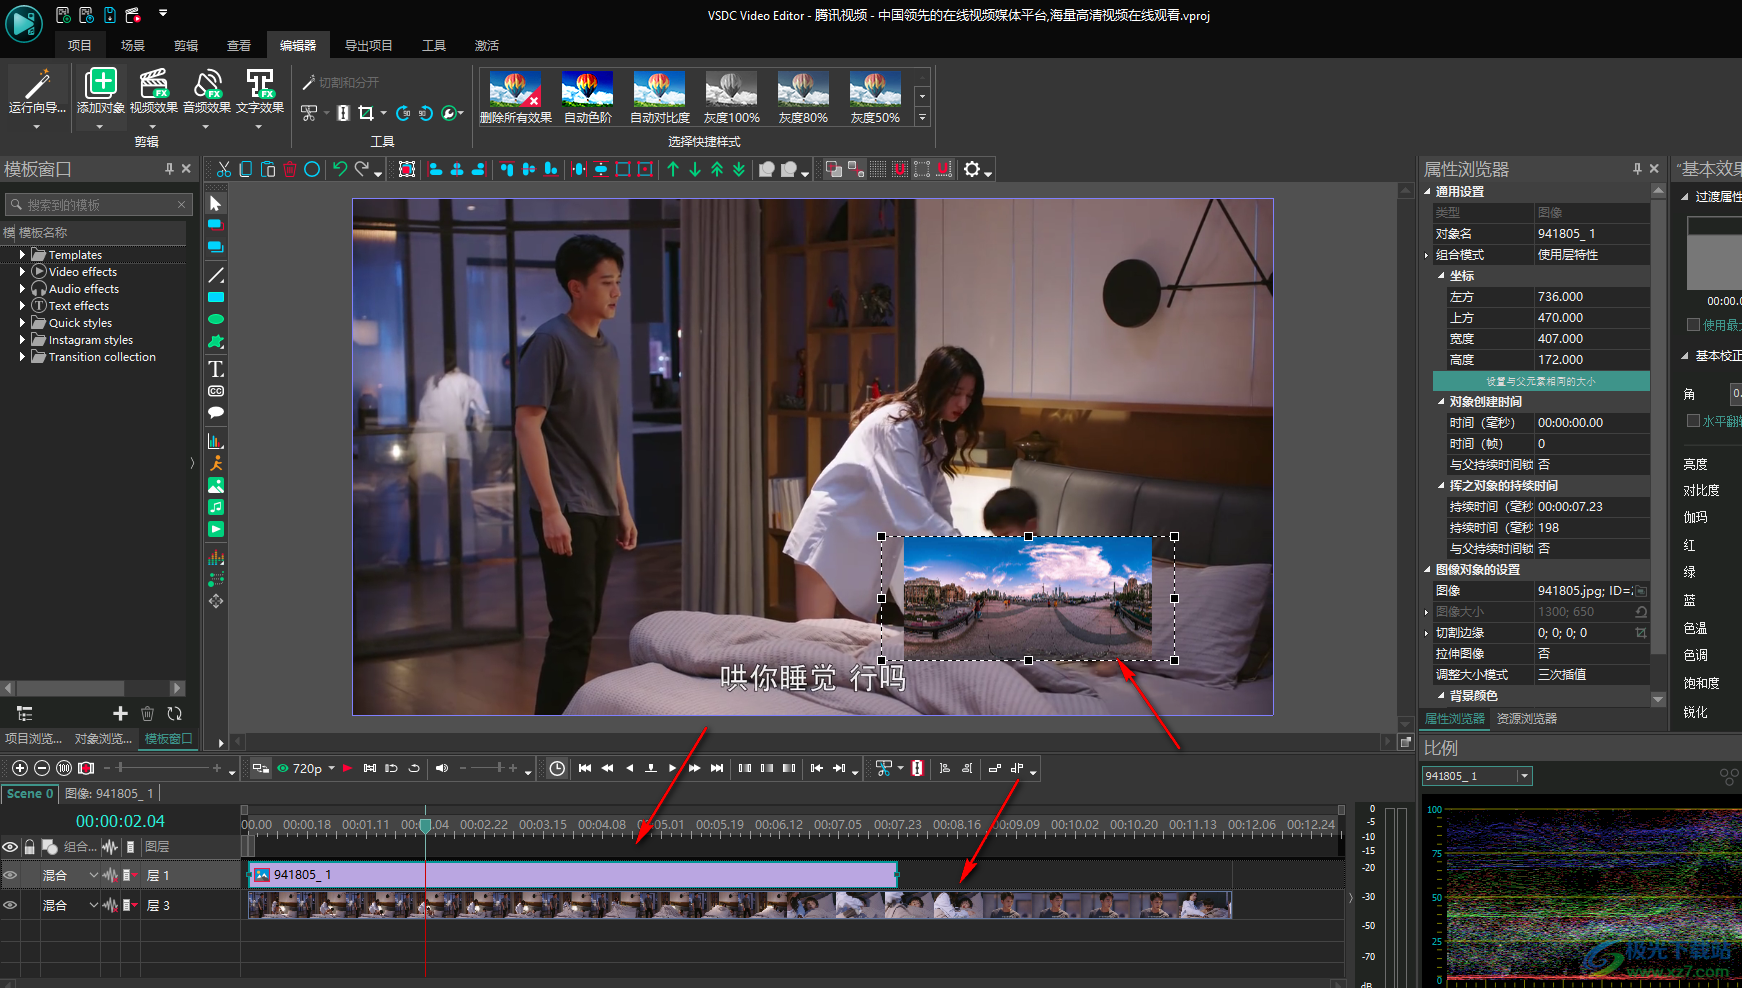This screenshot has height=988, width=1742.
Task: Select the 941805_1 clip on layer 1
Action: tap(572, 875)
